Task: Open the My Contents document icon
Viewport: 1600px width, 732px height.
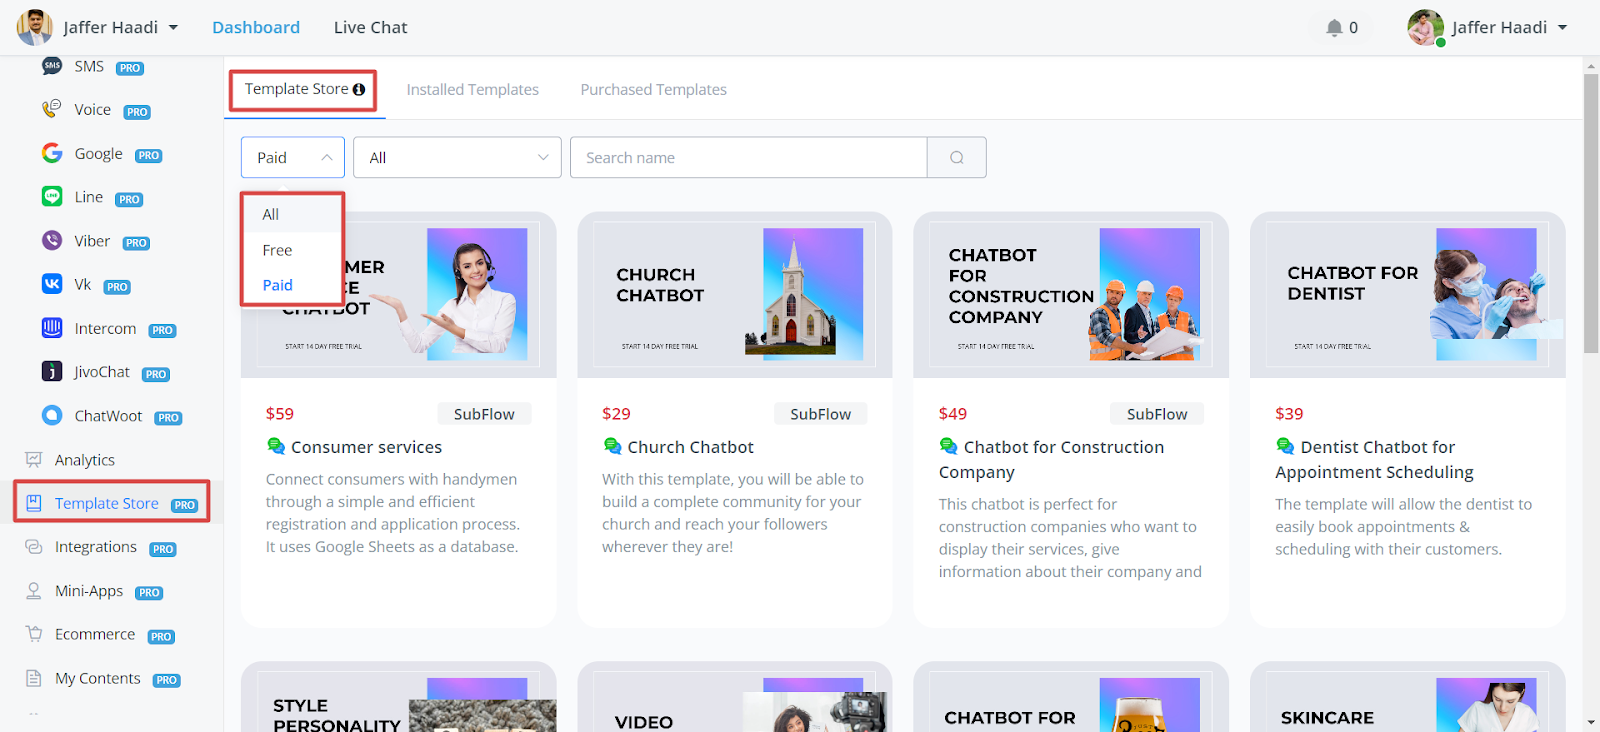Action: tap(34, 678)
